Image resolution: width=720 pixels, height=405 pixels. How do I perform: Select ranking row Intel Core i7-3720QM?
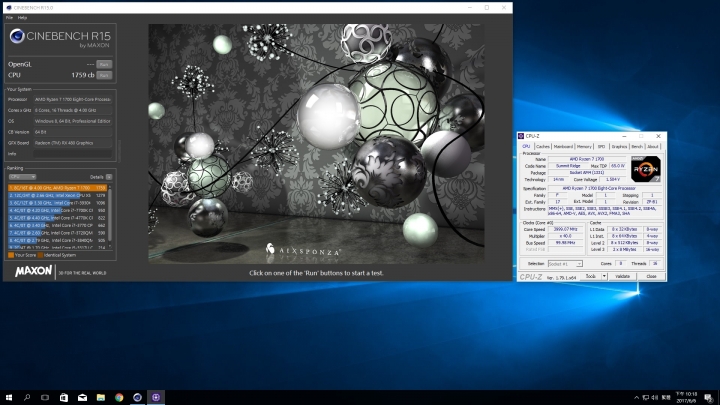pos(57,233)
